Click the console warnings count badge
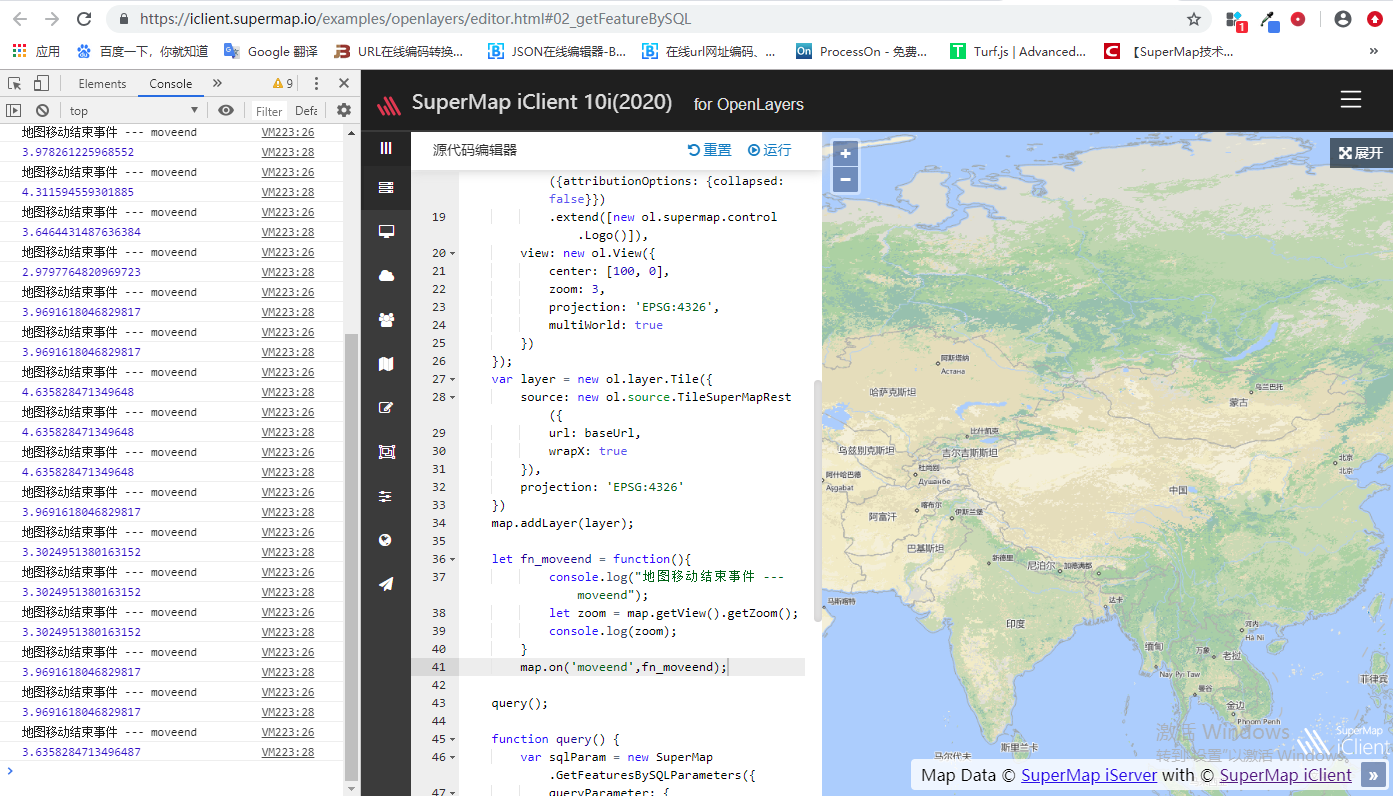1393x796 pixels. click(x=283, y=84)
